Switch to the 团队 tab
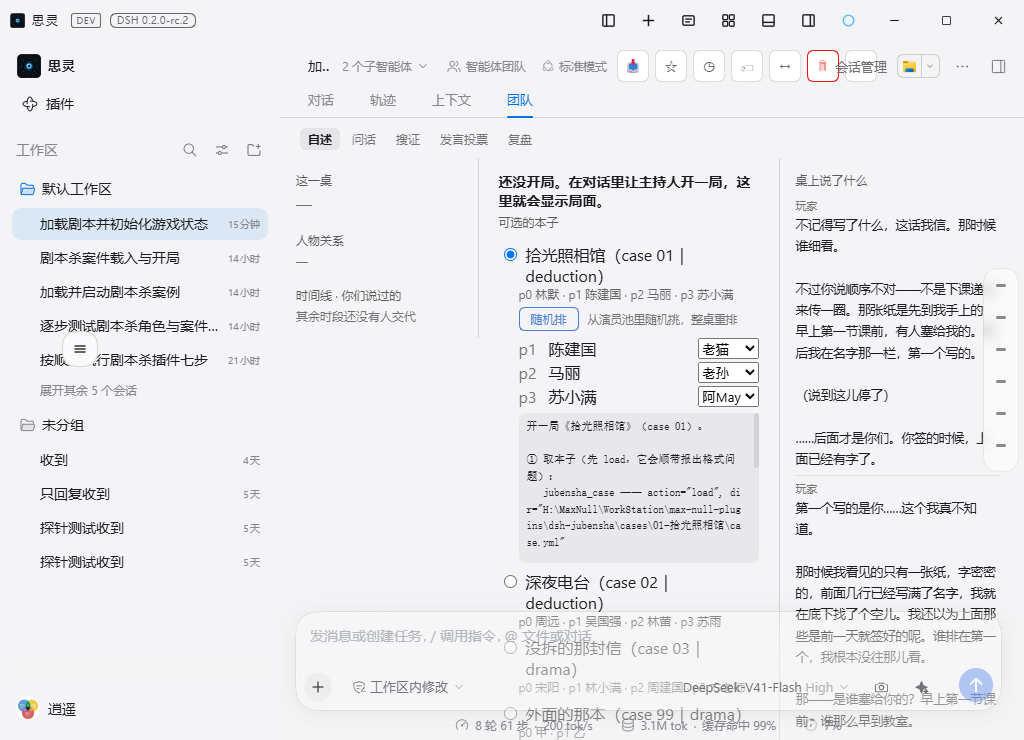 [520, 100]
